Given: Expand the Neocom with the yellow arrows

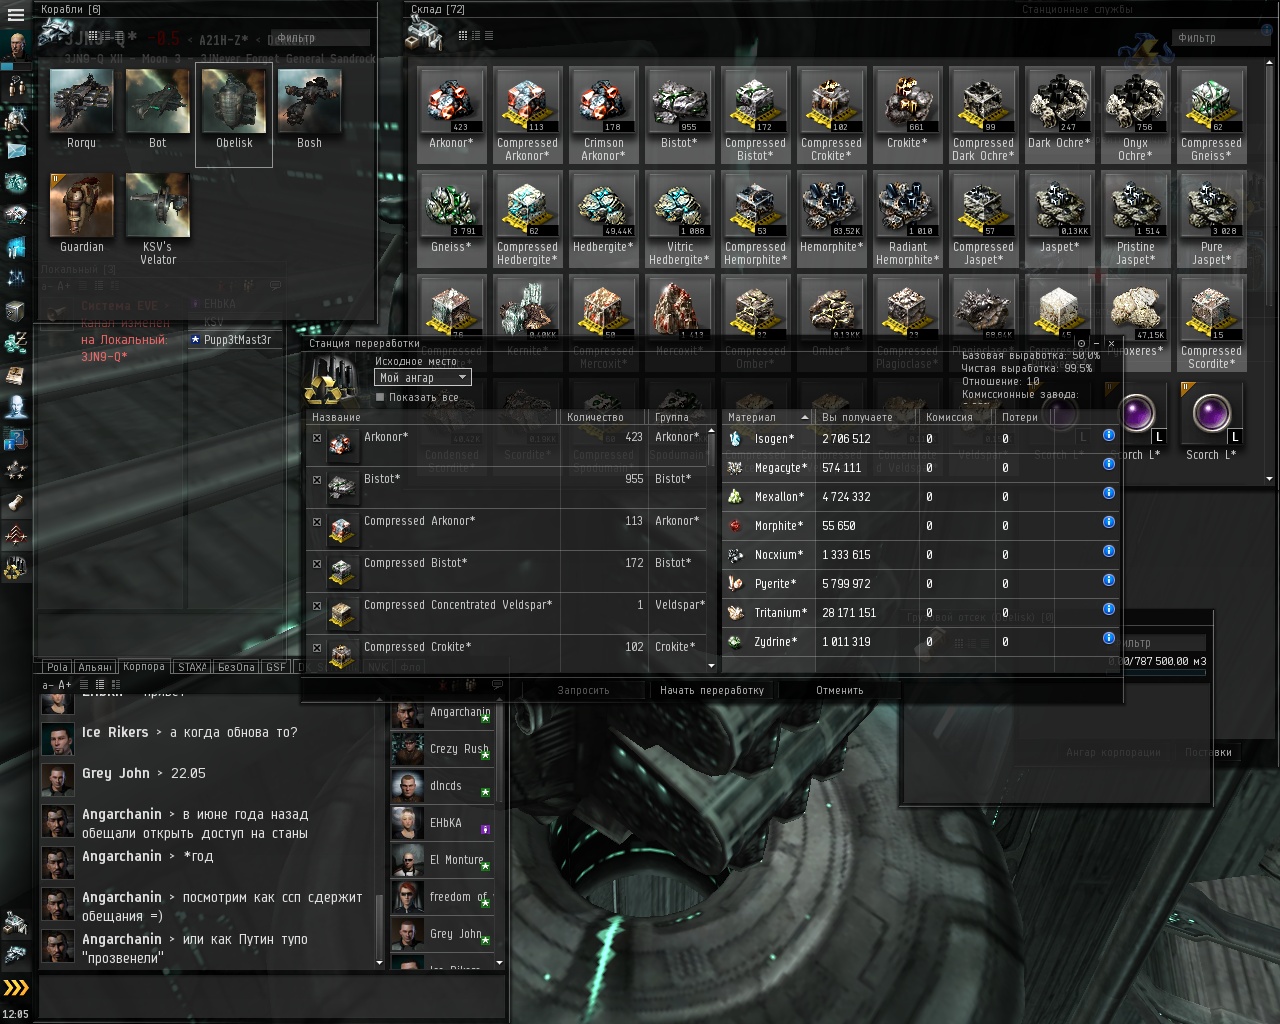Looking at the screenshot, I should 16,988.
